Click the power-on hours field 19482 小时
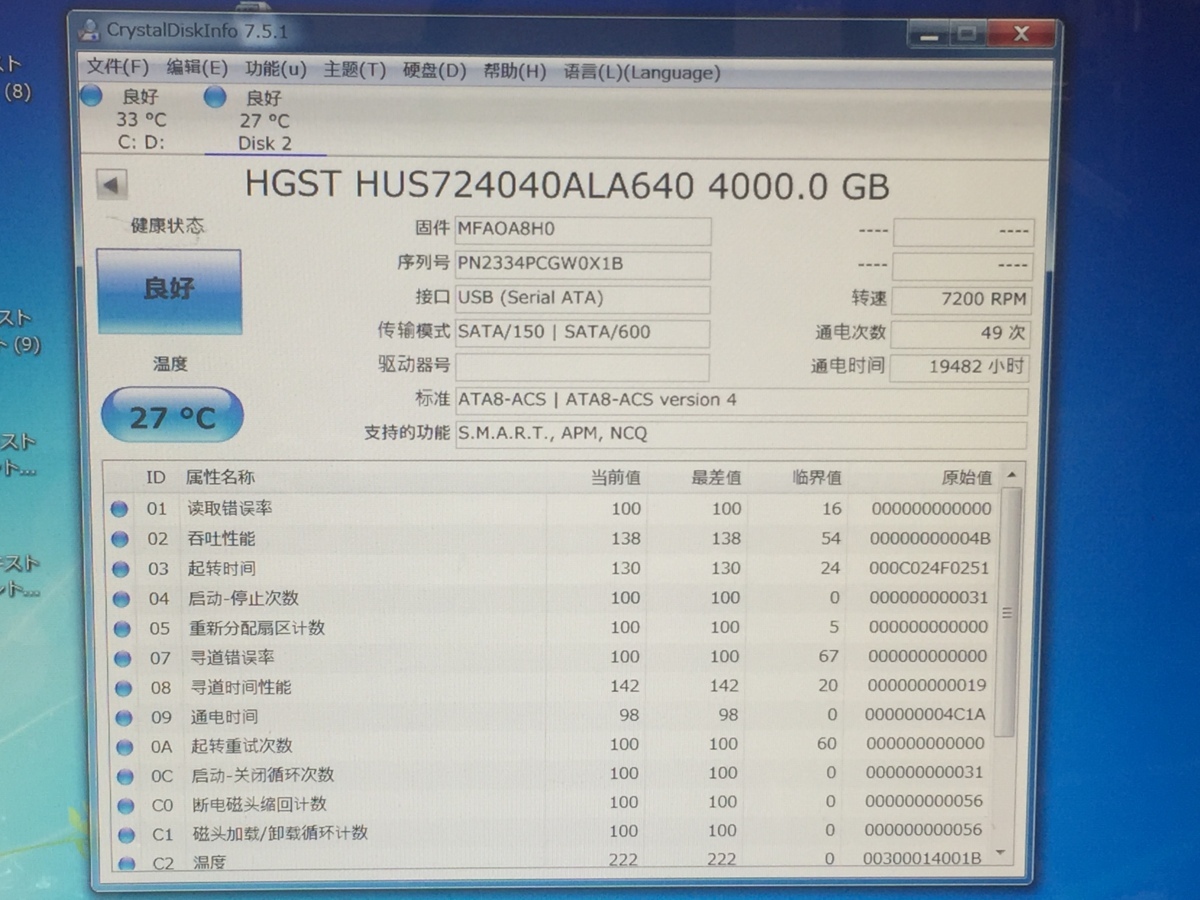 [x=959, y=367]
